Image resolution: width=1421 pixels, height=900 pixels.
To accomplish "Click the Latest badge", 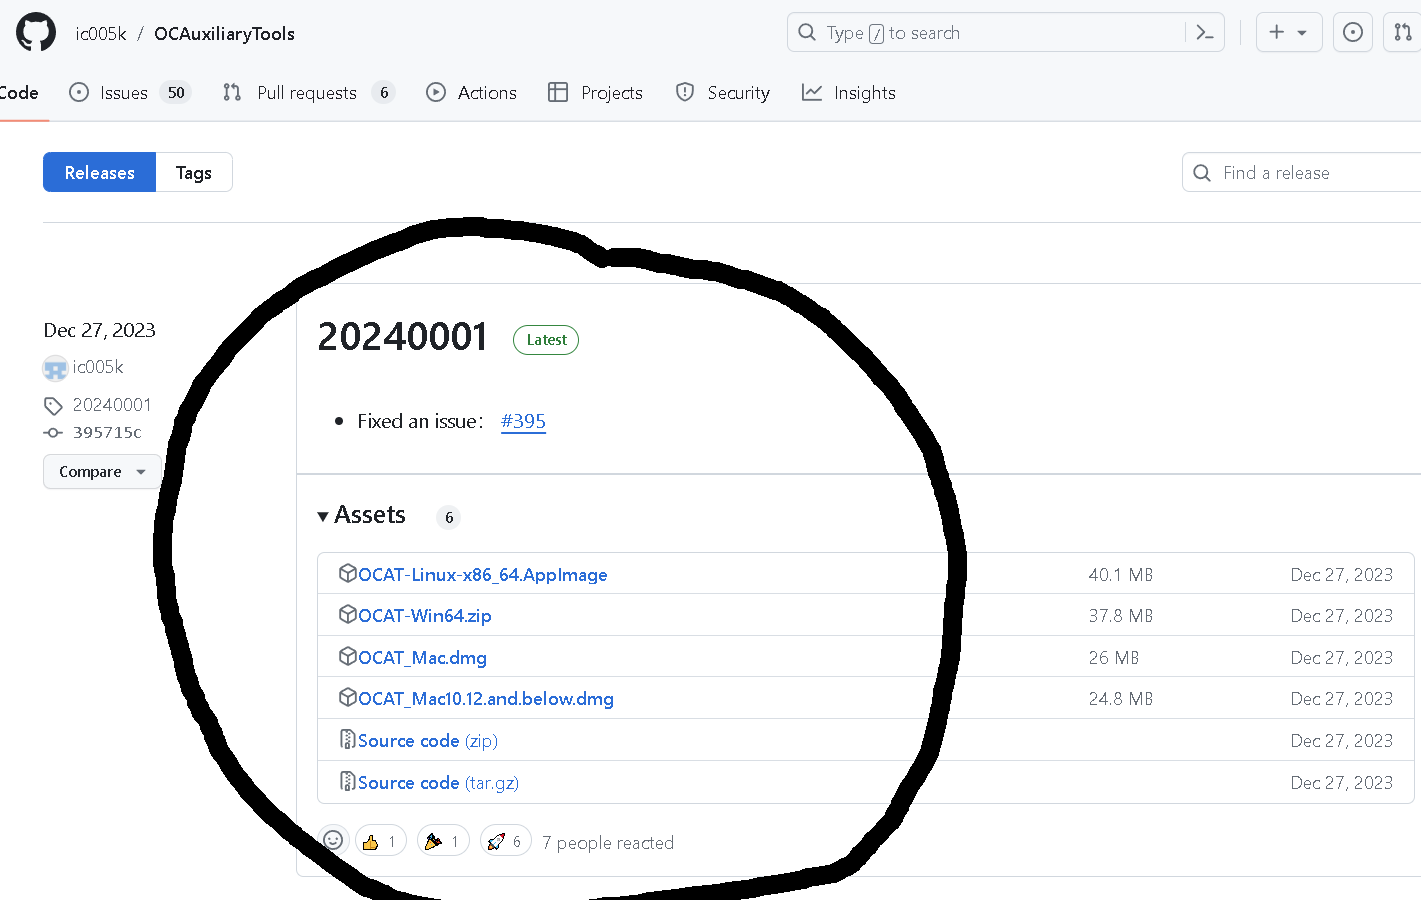I will (546, 340).
